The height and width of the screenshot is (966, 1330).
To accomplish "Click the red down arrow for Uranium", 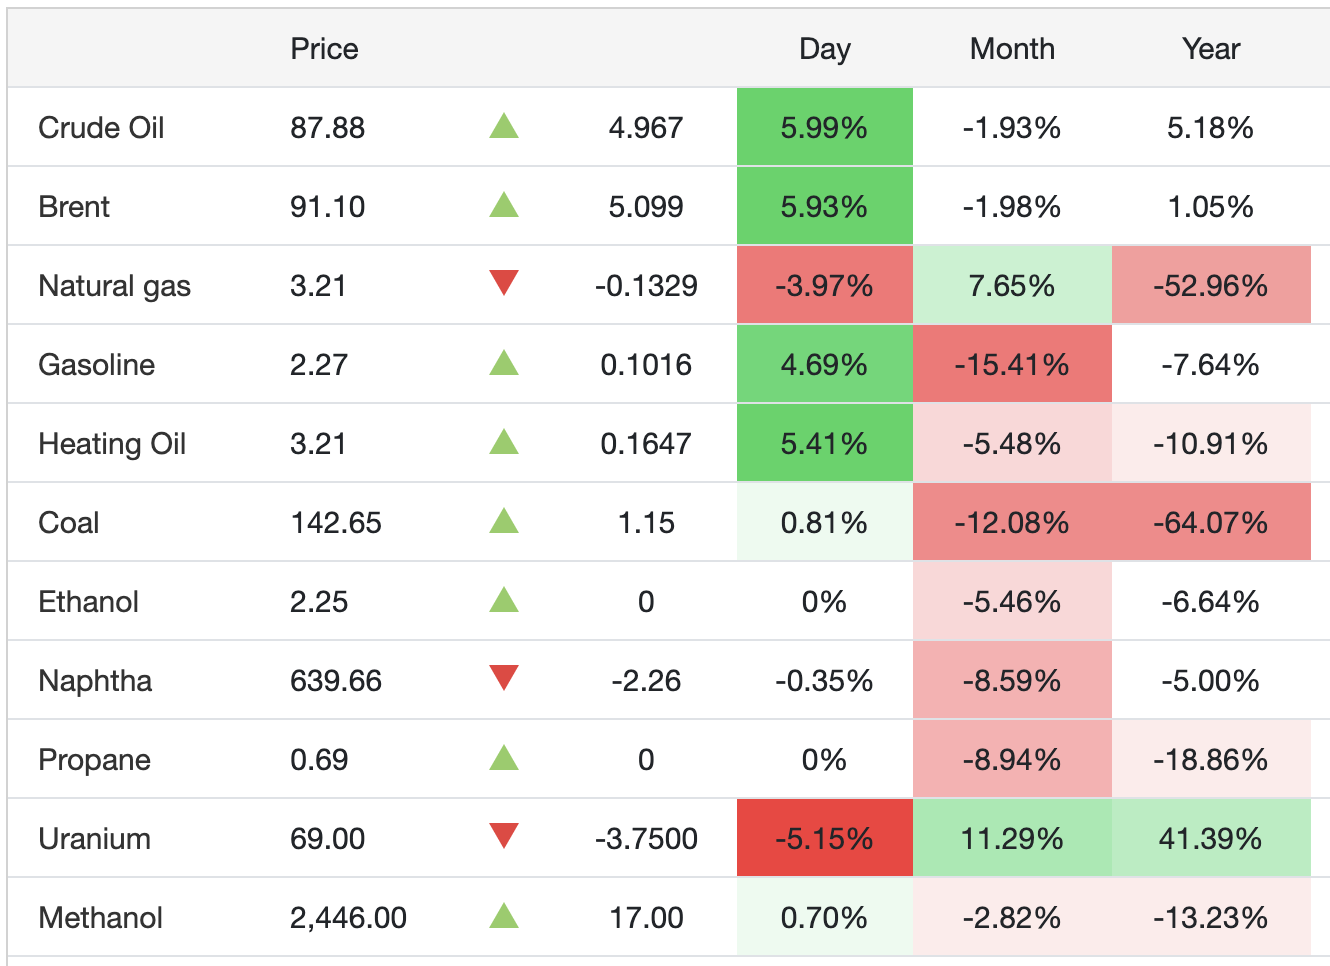I will click(504, 836).
